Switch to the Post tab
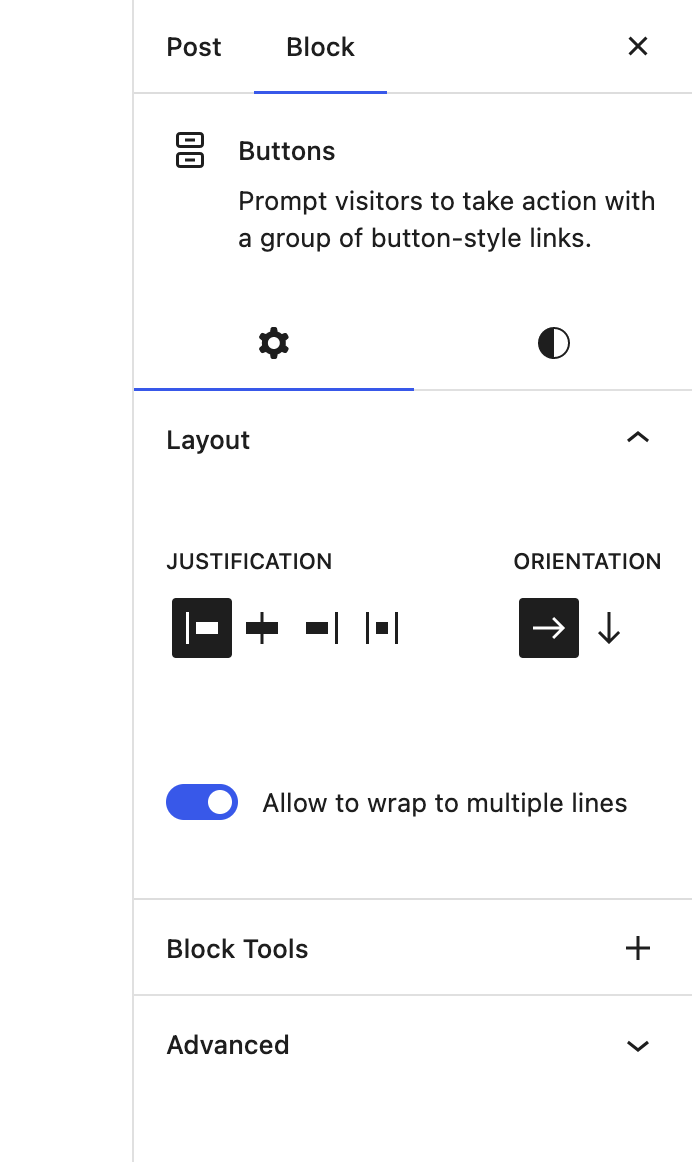The height and width of the screenshot is (1162, 692). point(193,47)
